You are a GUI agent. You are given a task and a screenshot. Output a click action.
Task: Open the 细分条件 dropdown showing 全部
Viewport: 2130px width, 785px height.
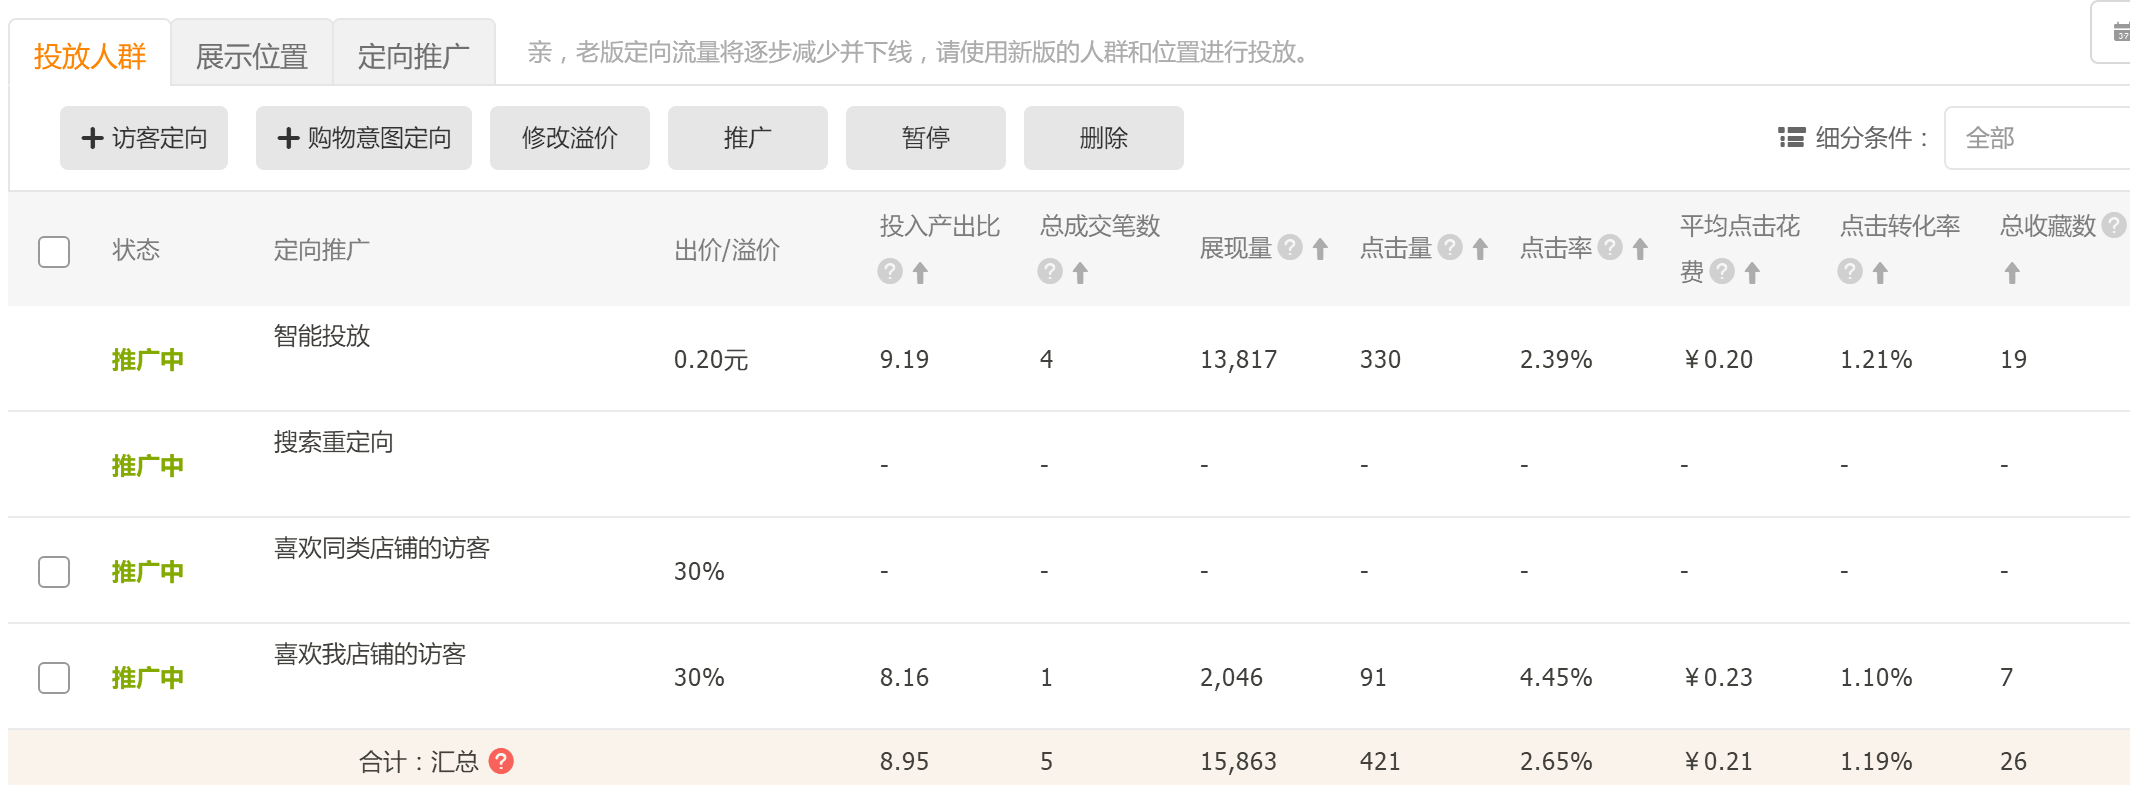2036,138
